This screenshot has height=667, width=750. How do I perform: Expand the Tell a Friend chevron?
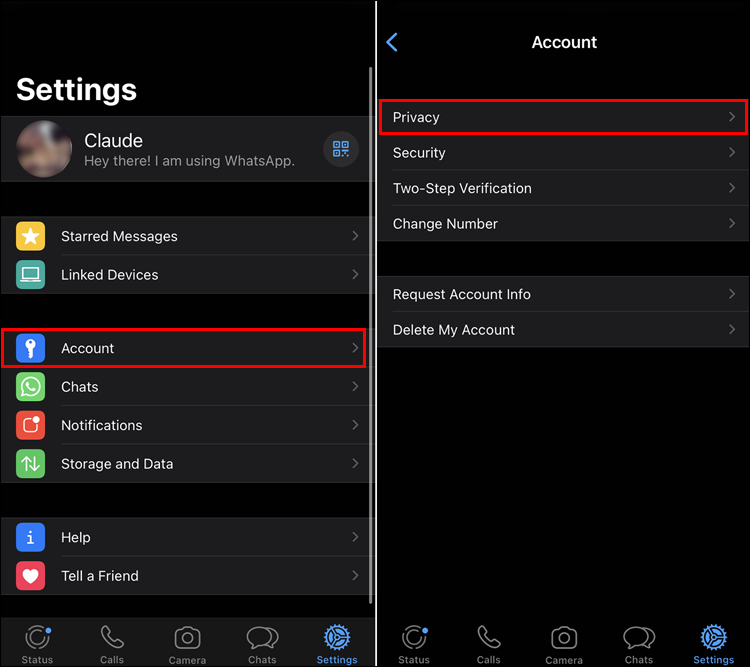355,575
